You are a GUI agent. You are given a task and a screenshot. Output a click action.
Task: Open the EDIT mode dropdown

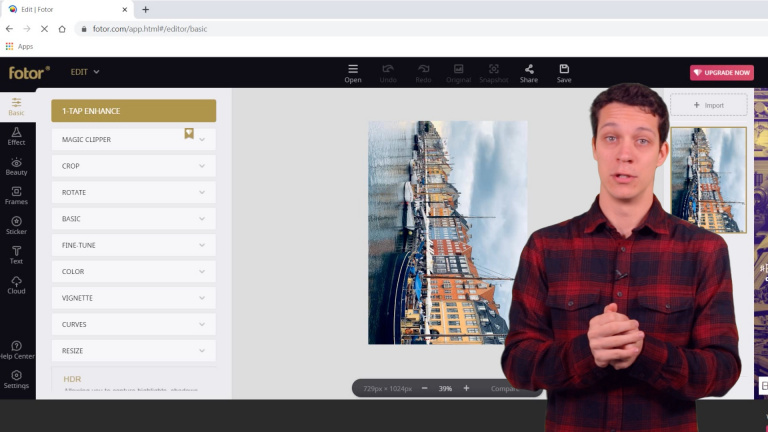pos(85,72)
